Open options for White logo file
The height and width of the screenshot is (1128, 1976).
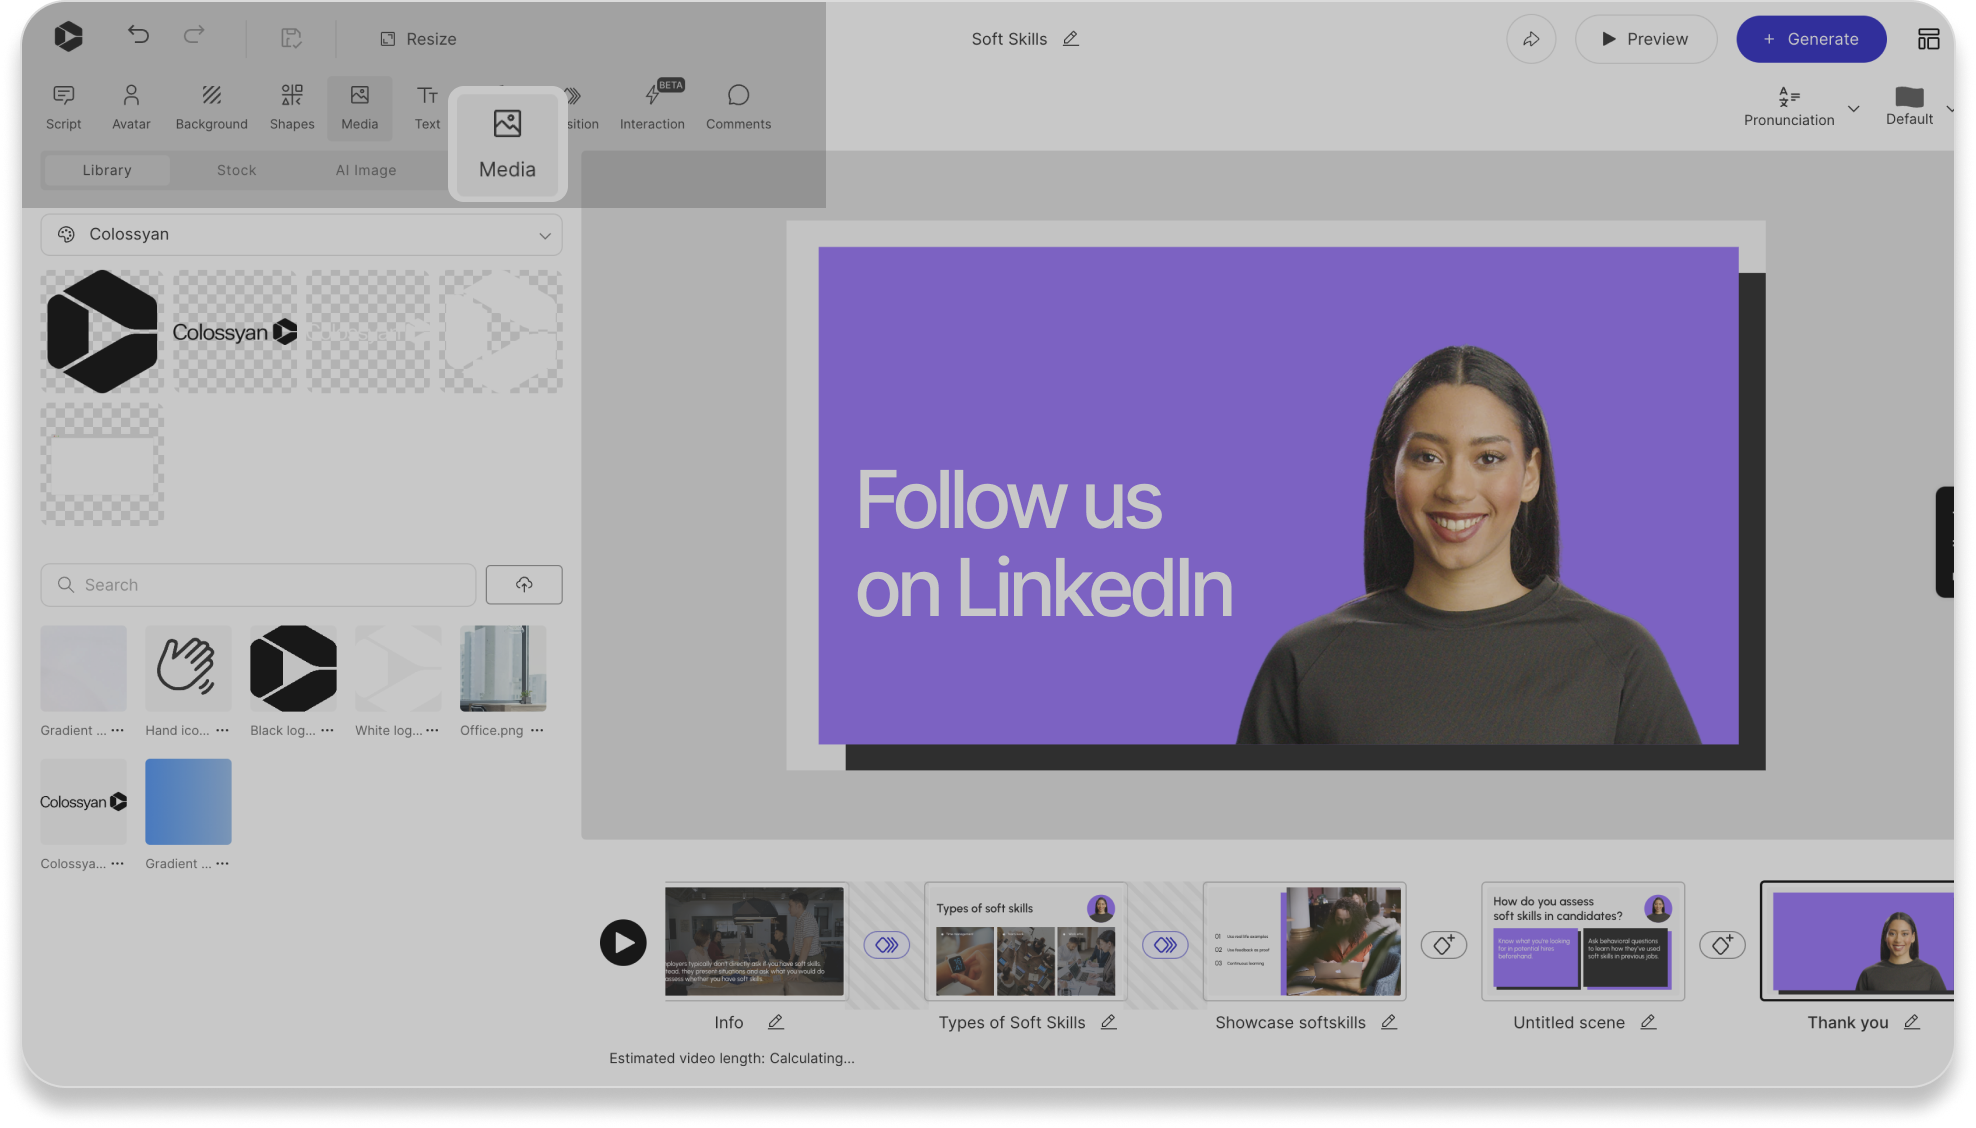tap(432, 730)
